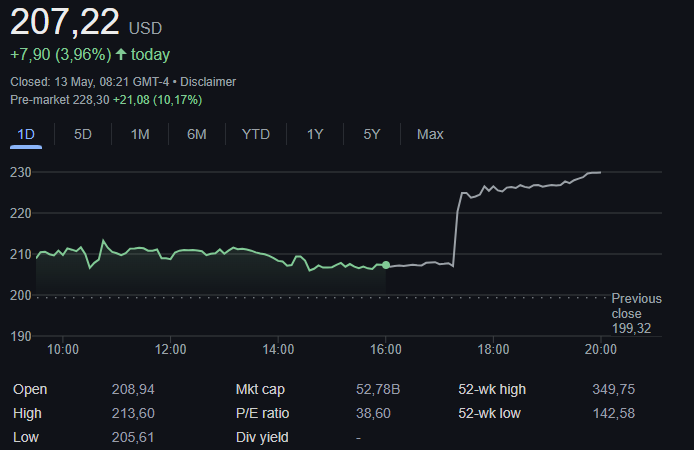Switch to the 5D range tab
This screenshot has height=450, width=694.
click(x=83, y=134)
